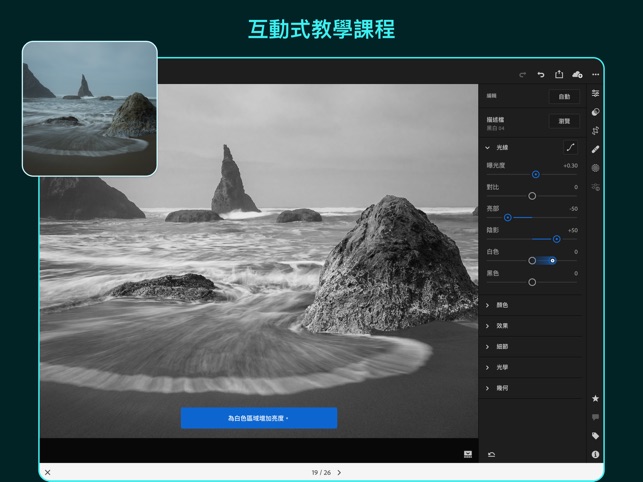The height and width of the screenshot is (482, 643).
Task: Click the 陰影 shadows slider handle
Action: 556,239
